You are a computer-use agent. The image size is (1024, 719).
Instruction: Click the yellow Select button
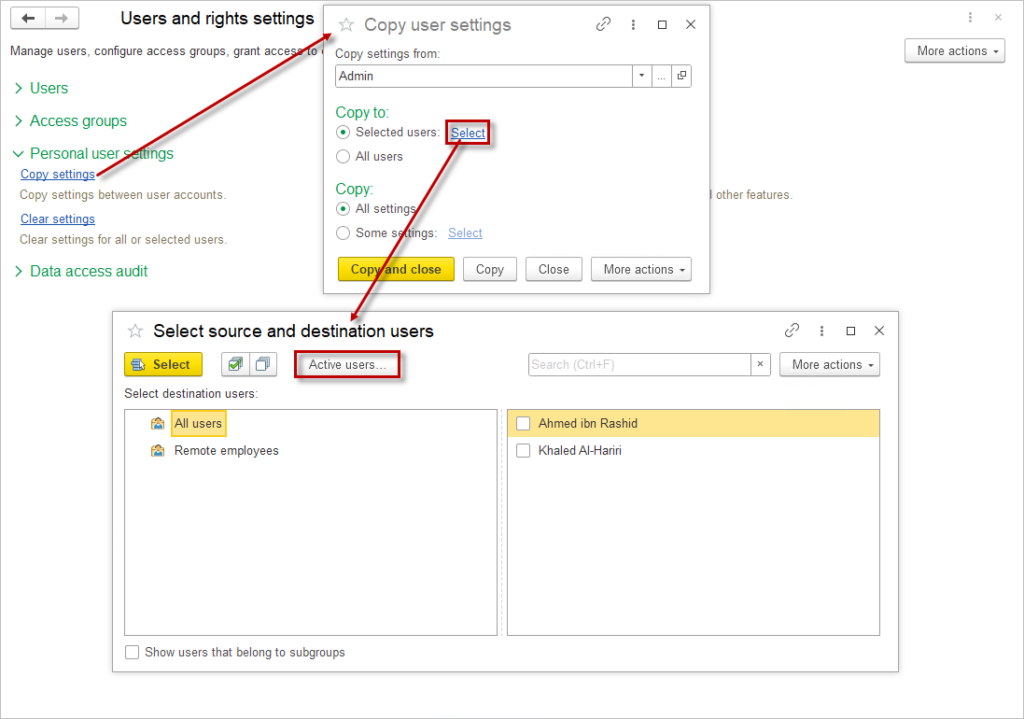[163, 364]
